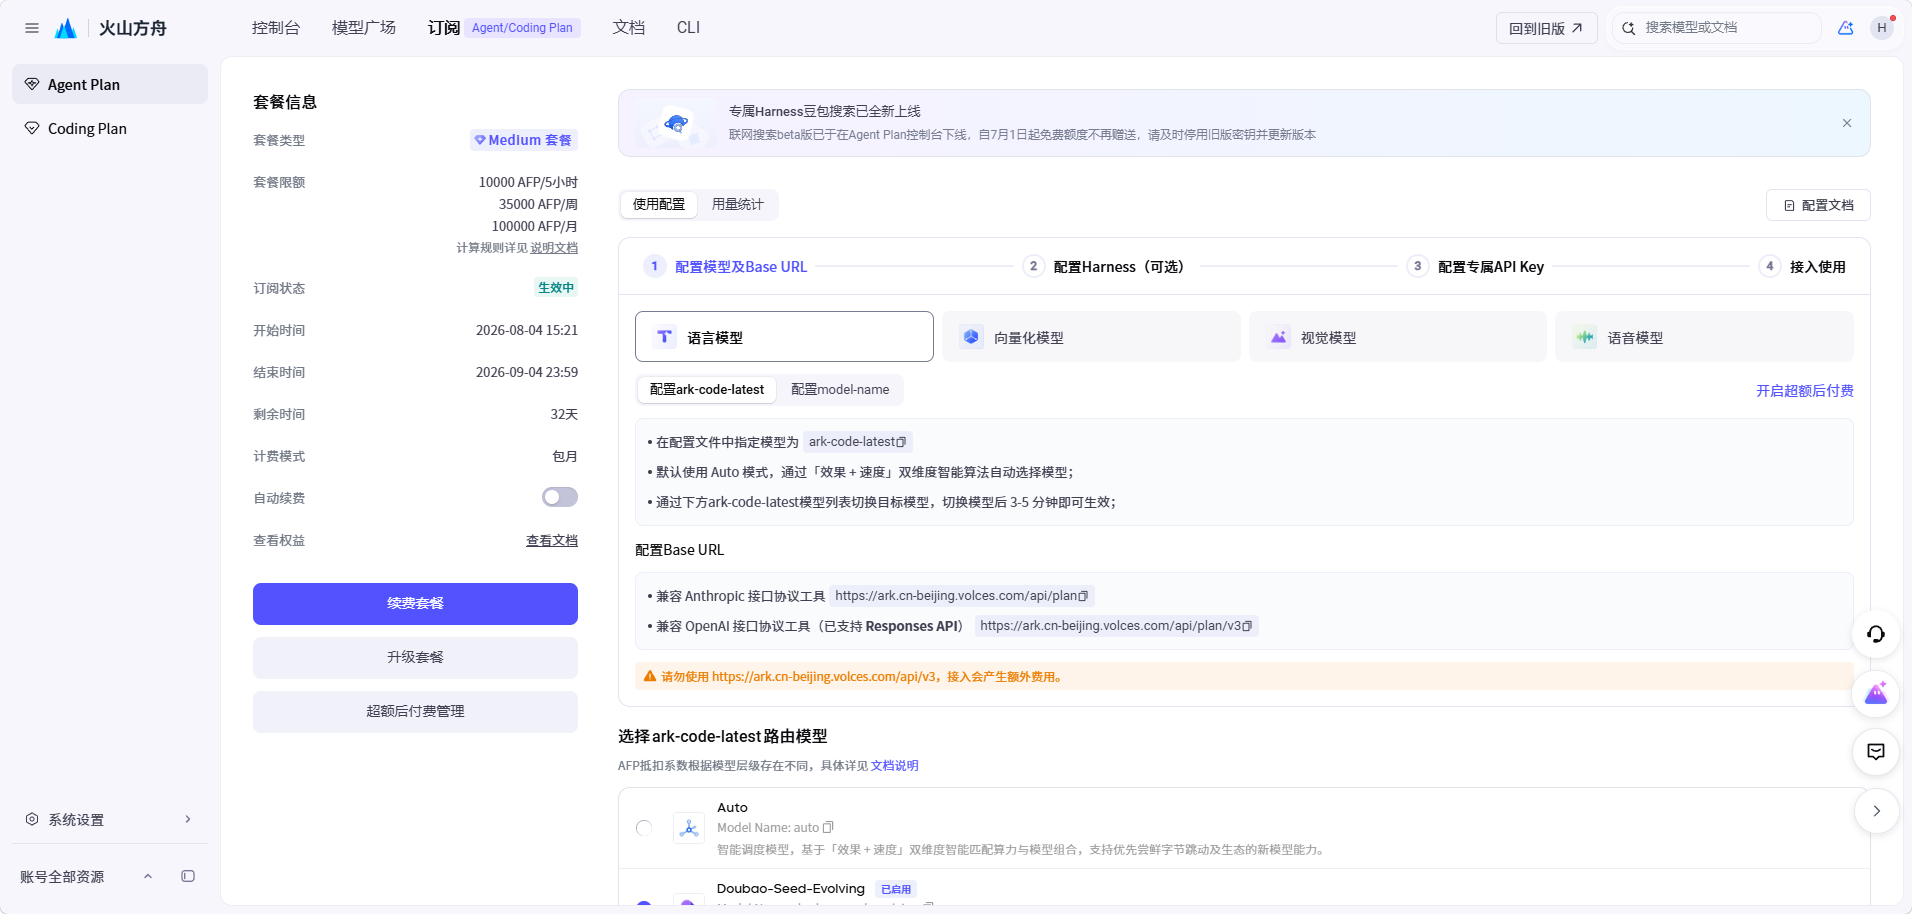Click the banner's Harness search illustration
Image resolution: width=1912 pixels, height=914 pixels.
tap(675, 125)
